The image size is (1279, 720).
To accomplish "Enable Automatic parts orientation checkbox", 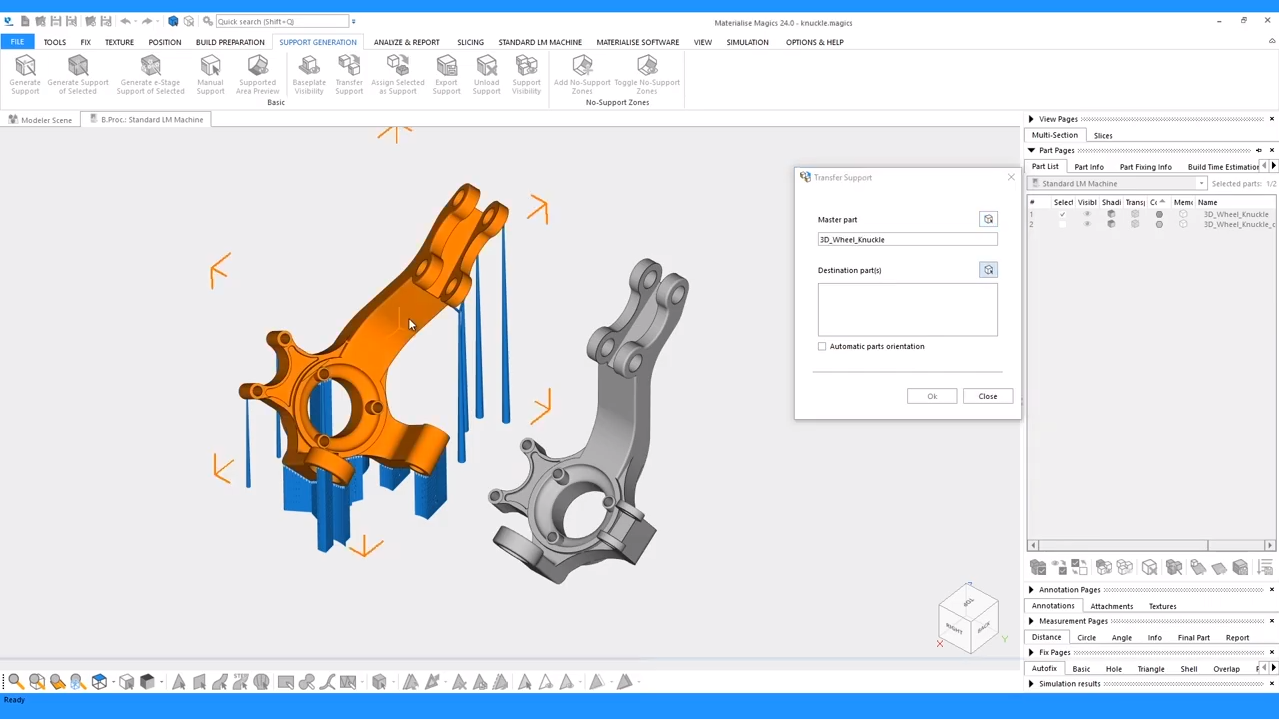I will [x=822, y=347].
